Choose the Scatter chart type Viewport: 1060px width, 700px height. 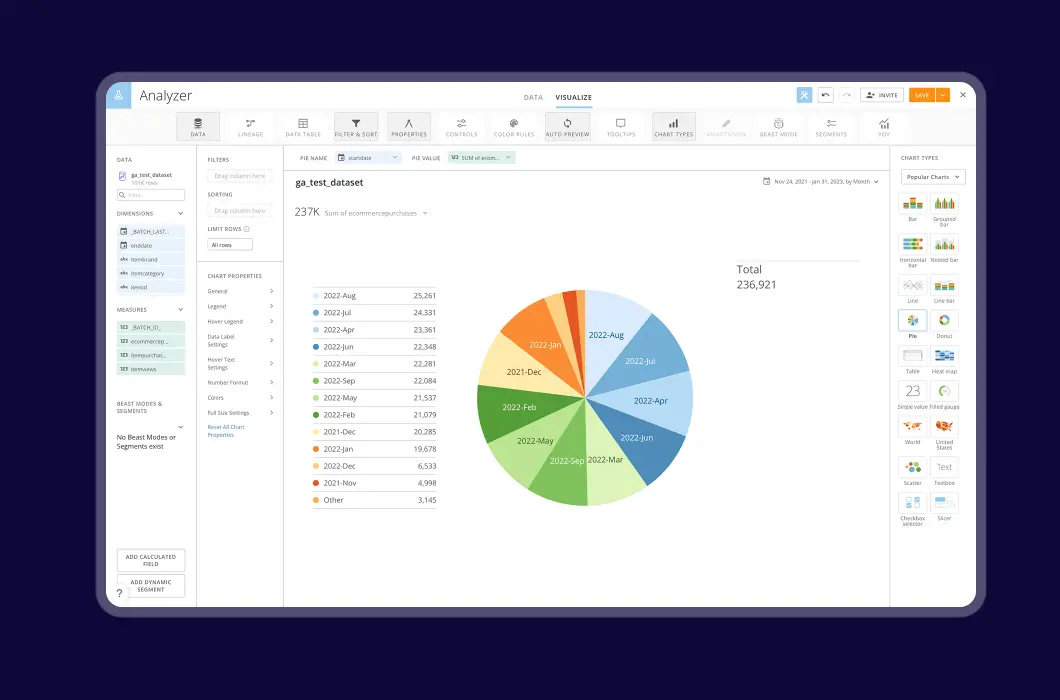tap(911, 468)
